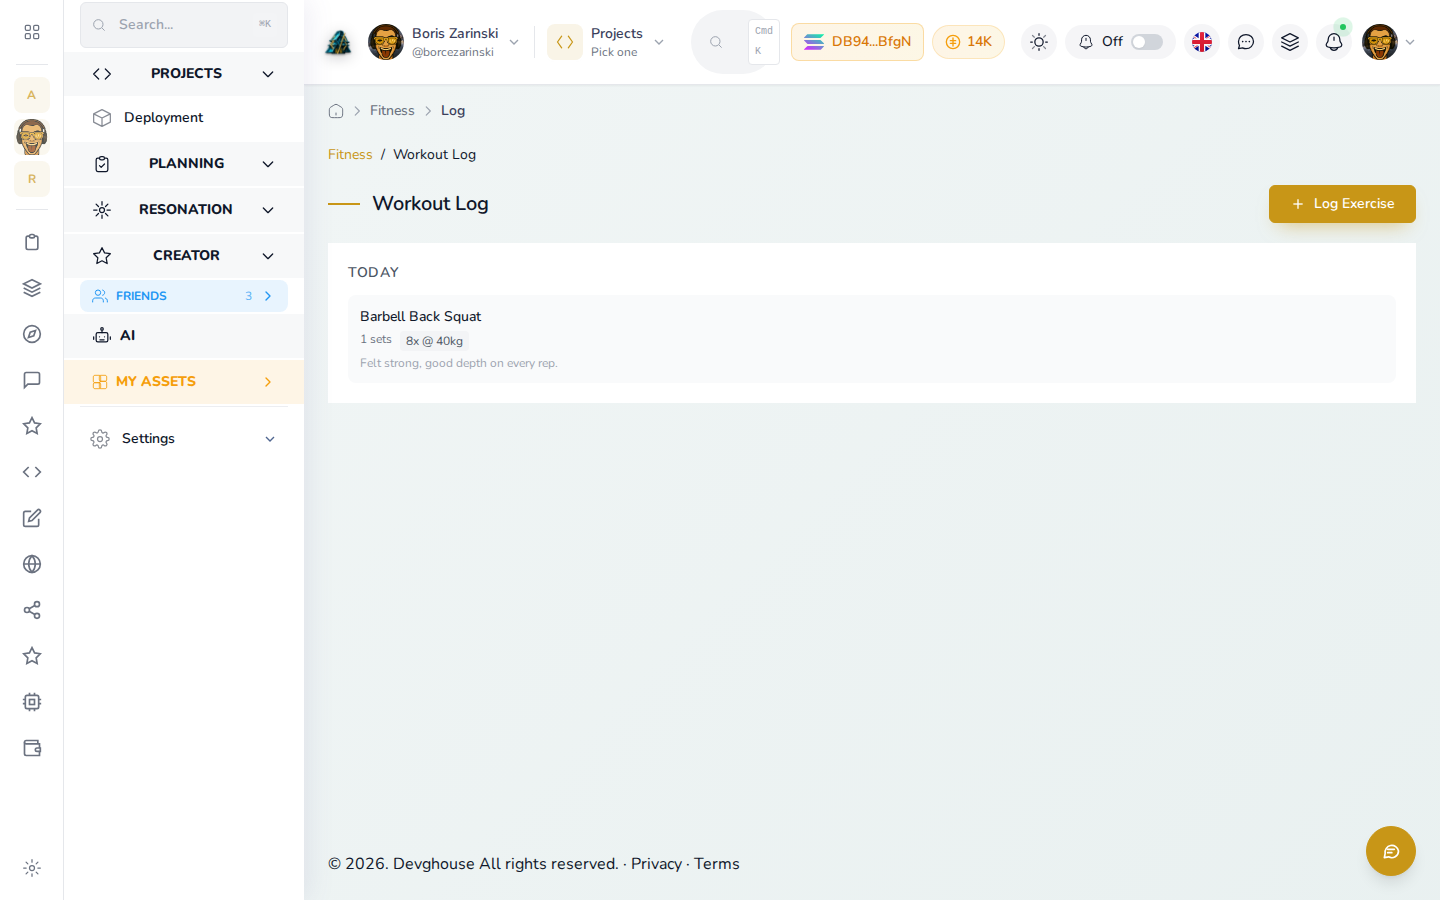The width and height of the screenshot is (1440, 900).
Task: Open the floating chat support button
Action: [1391, 851]
